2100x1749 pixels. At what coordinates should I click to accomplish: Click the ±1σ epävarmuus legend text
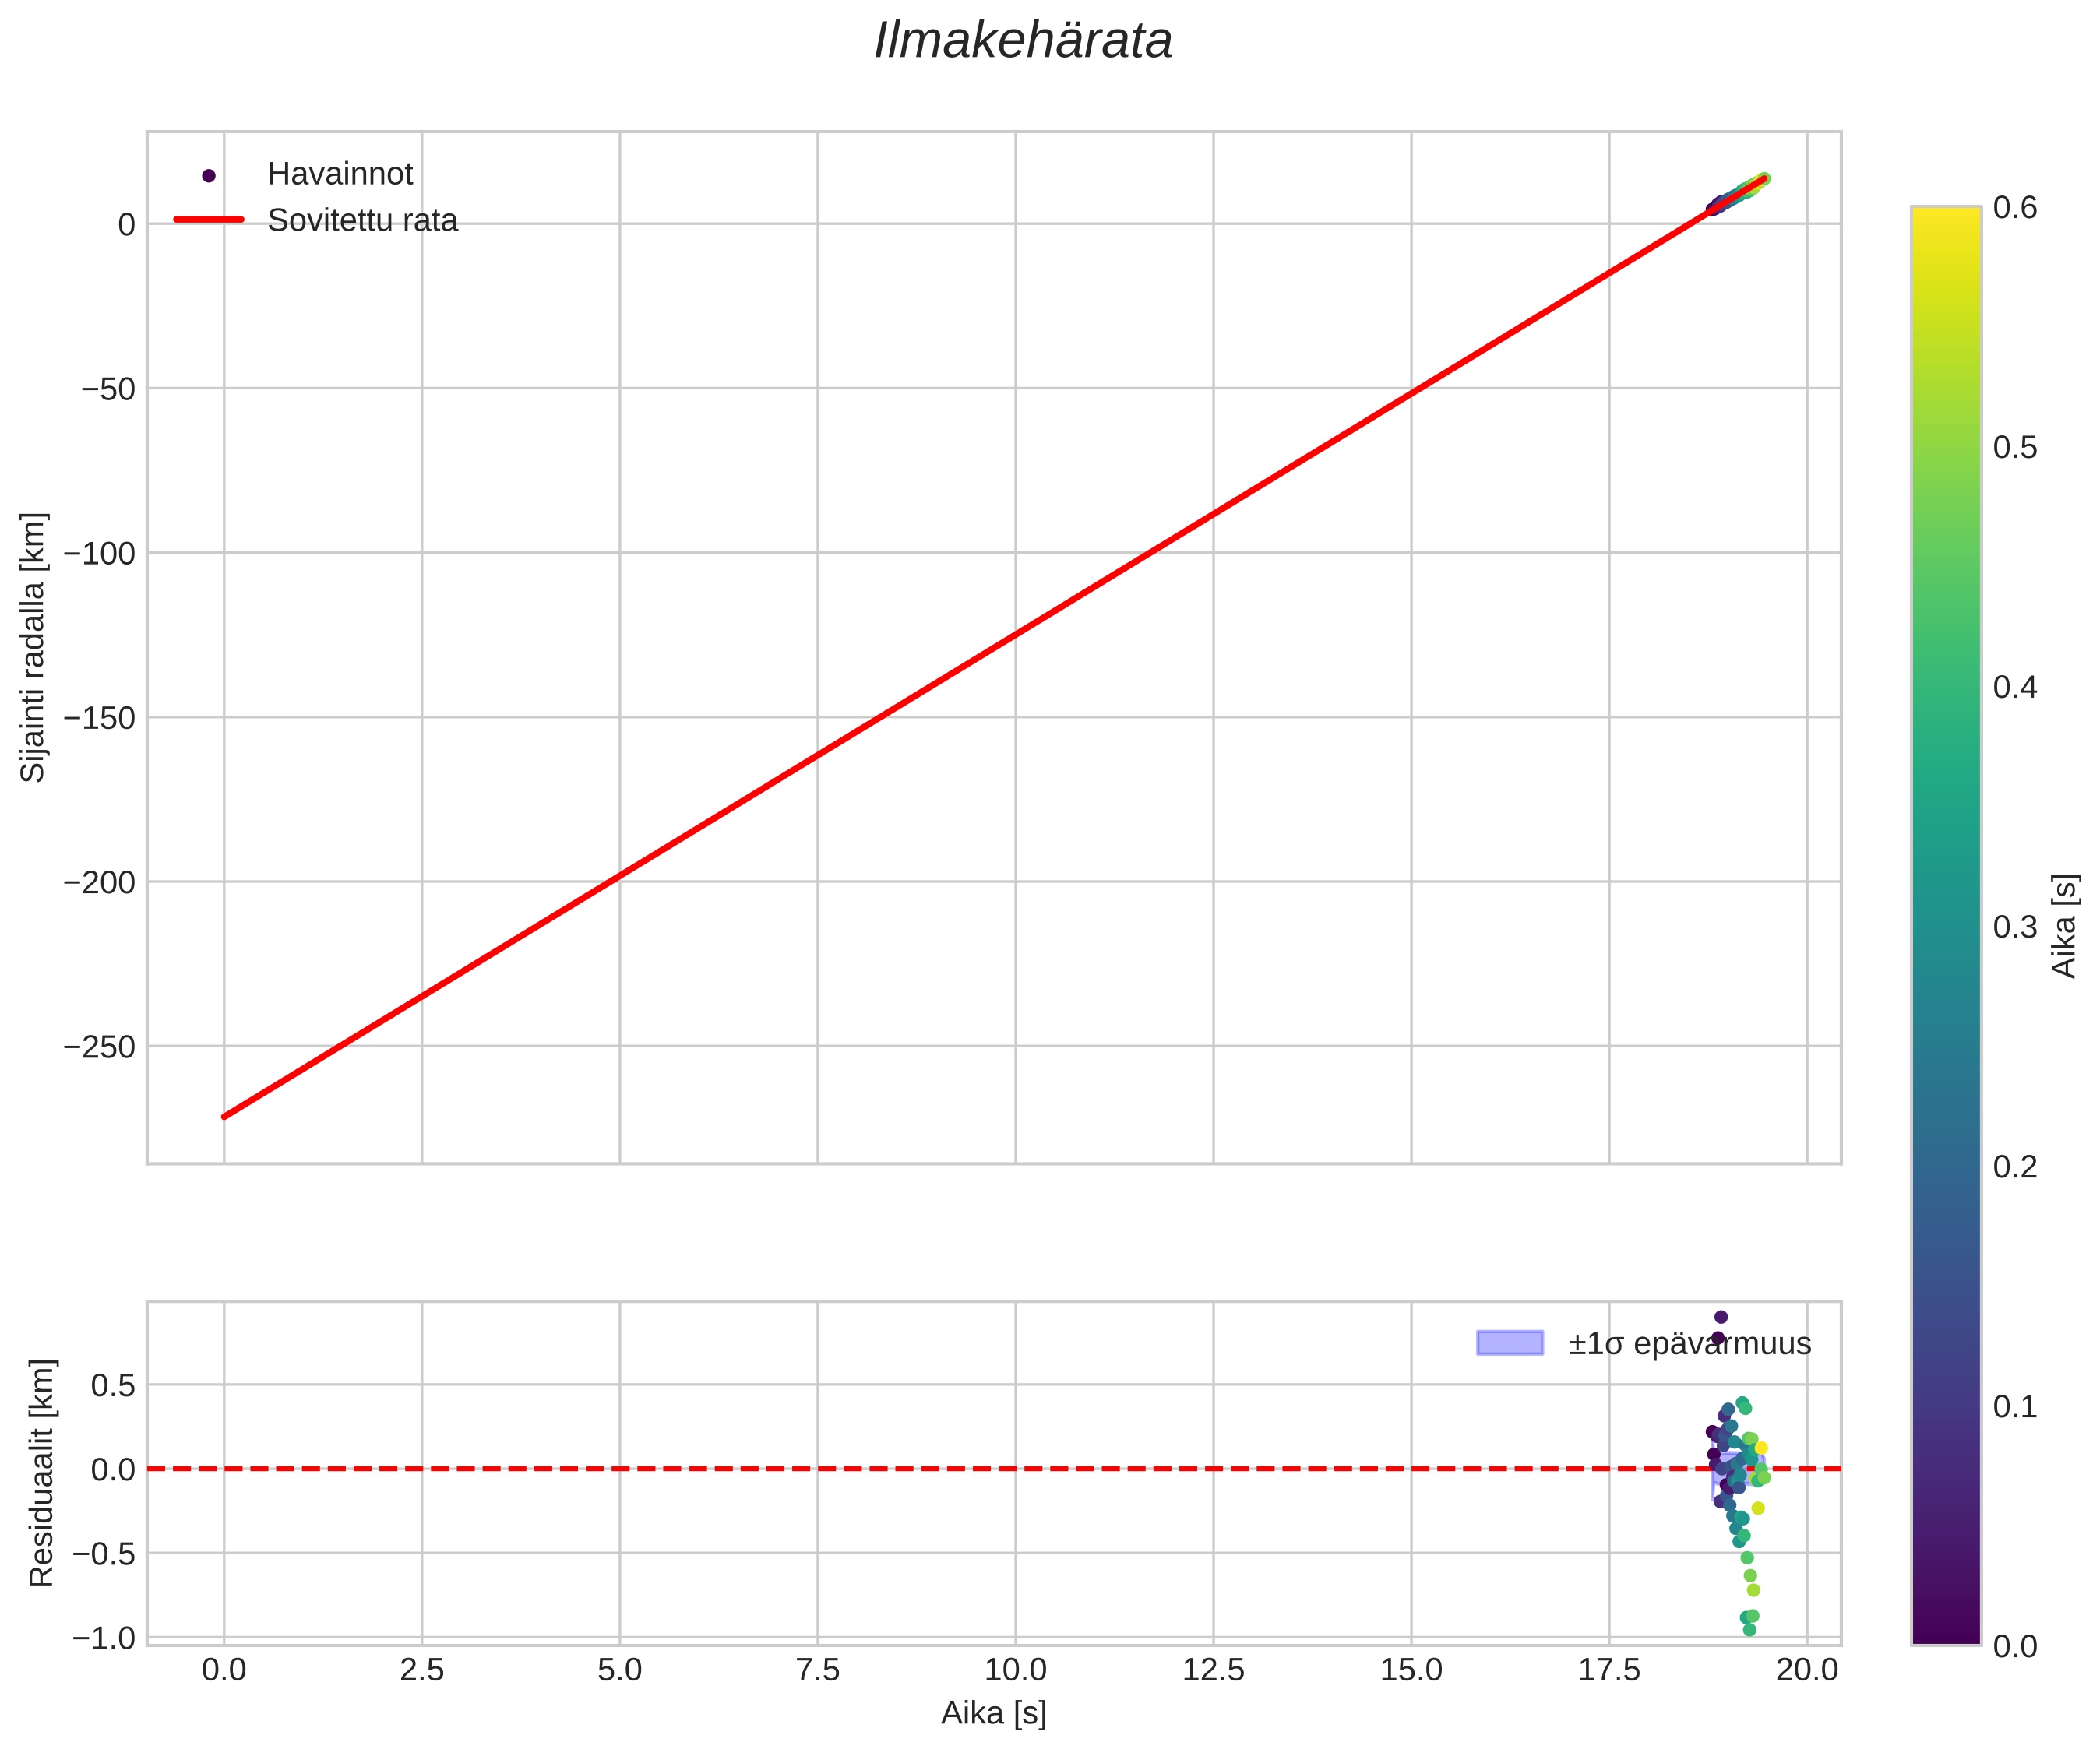(x=1689, y=1344)
